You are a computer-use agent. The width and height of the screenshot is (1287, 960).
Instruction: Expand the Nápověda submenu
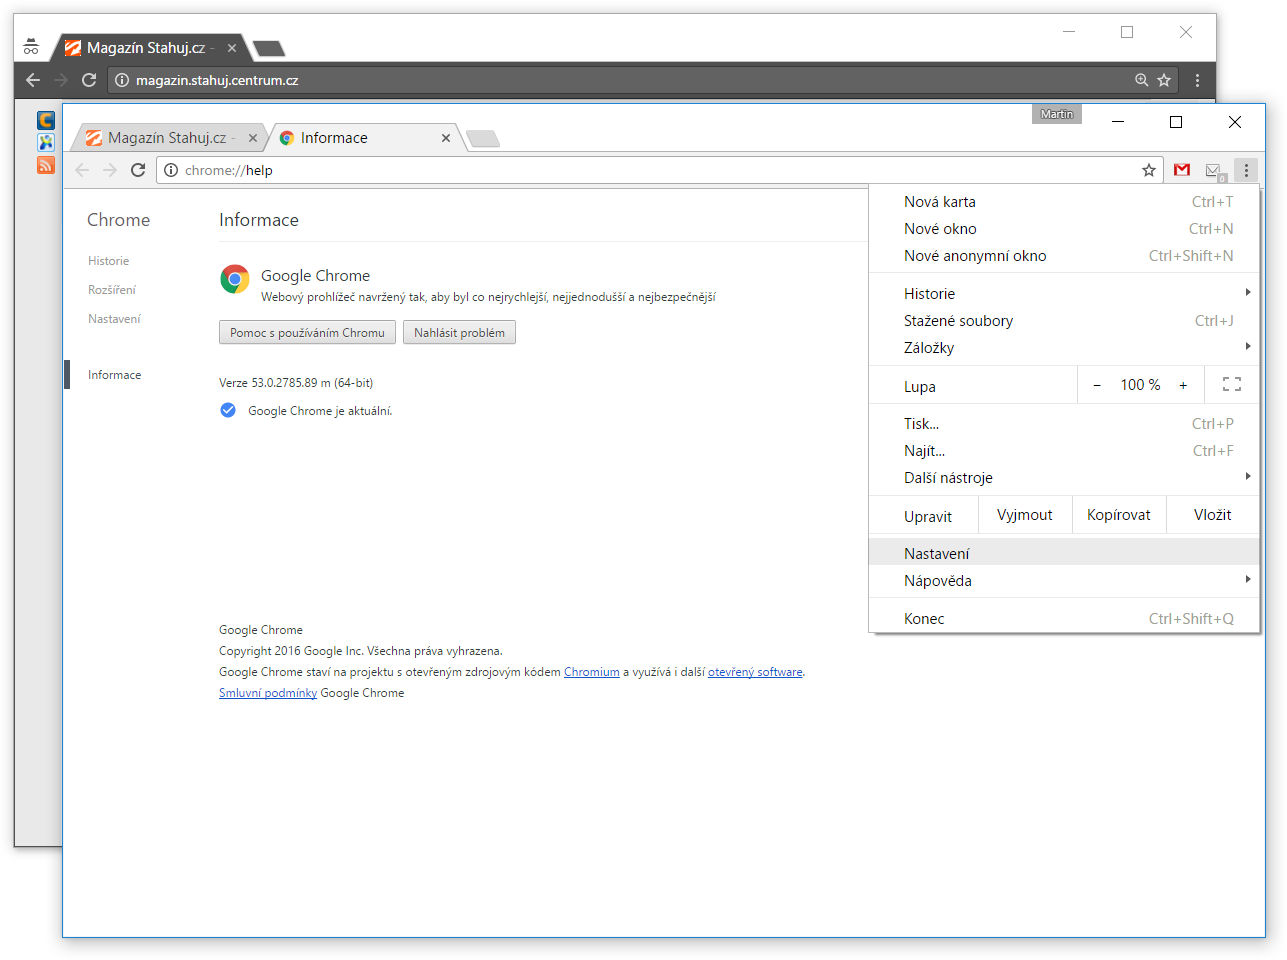pyautogui.click(x=1064, y=580)
